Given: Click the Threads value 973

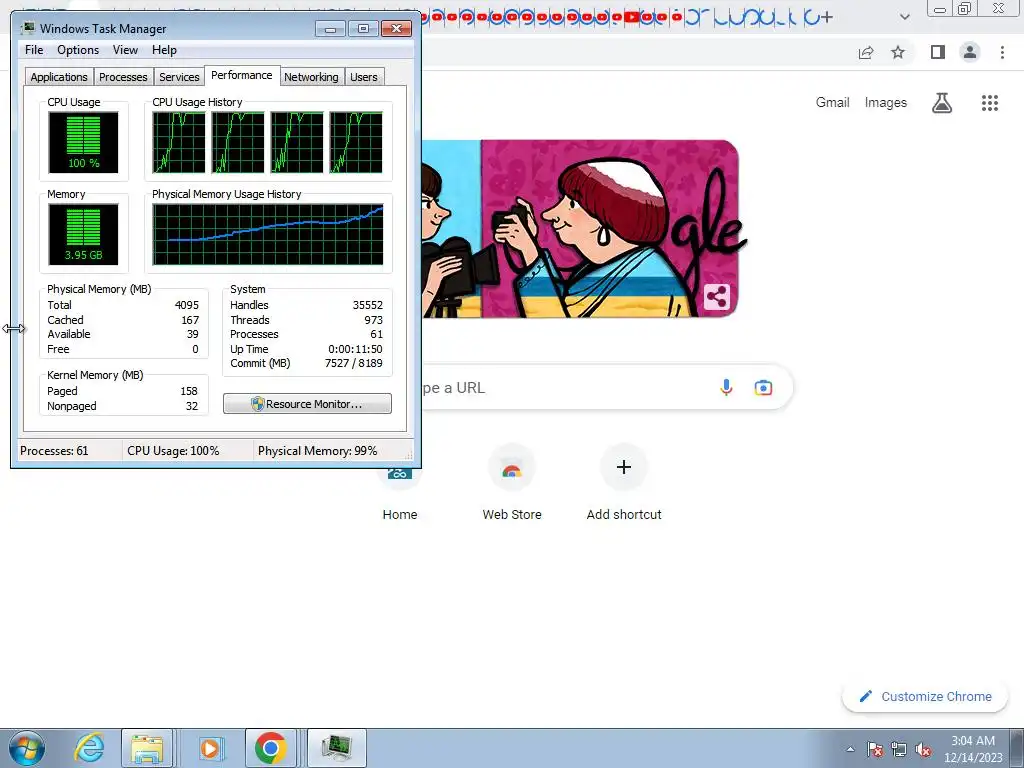Looking at the screenshot, I should point(374,320).
